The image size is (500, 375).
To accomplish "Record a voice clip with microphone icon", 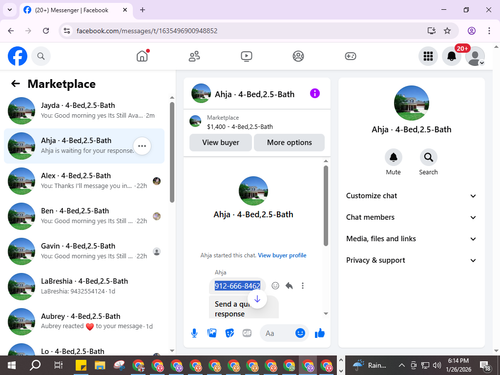I will pos(194,333).
